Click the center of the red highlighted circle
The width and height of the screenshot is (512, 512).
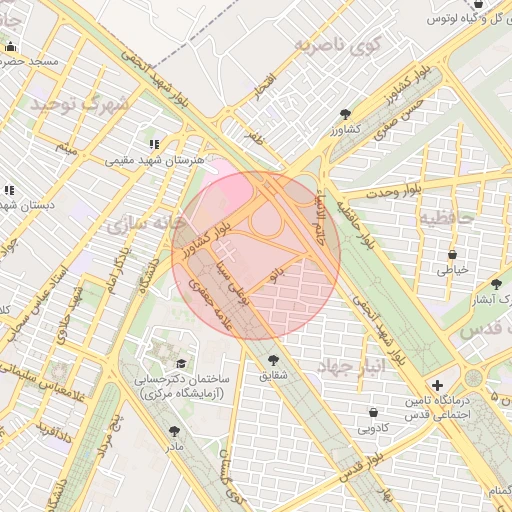tap(256, 256)
